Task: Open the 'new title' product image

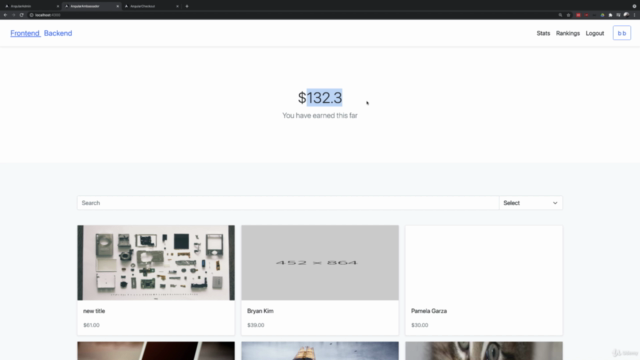Action: point(156,262)
